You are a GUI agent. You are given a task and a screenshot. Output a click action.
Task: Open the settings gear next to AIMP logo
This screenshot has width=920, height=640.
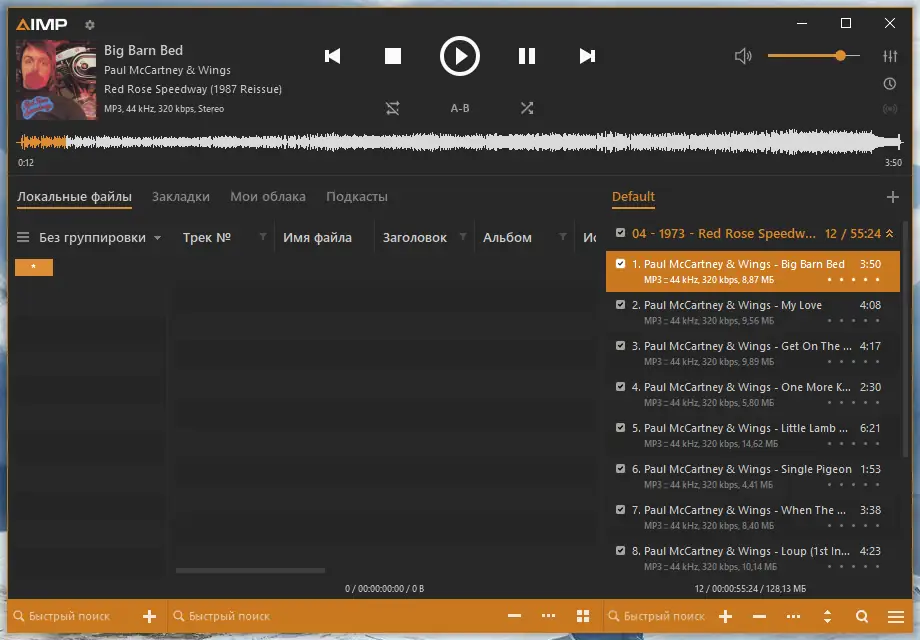click(x=89, y=25)
